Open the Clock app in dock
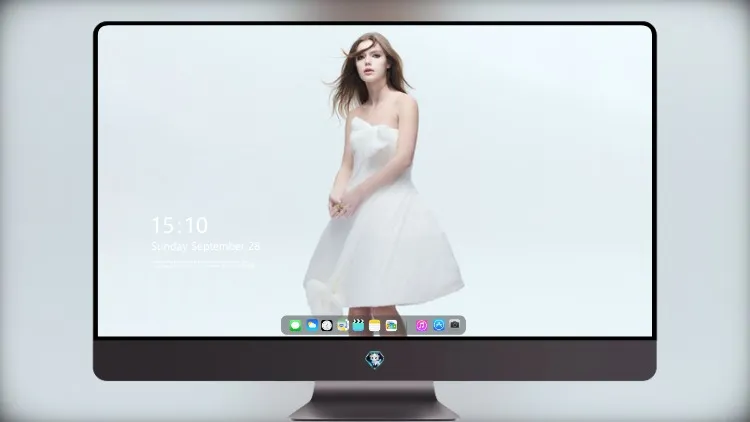The width and height of the screenshot is (750, 422). pos(327,325)
